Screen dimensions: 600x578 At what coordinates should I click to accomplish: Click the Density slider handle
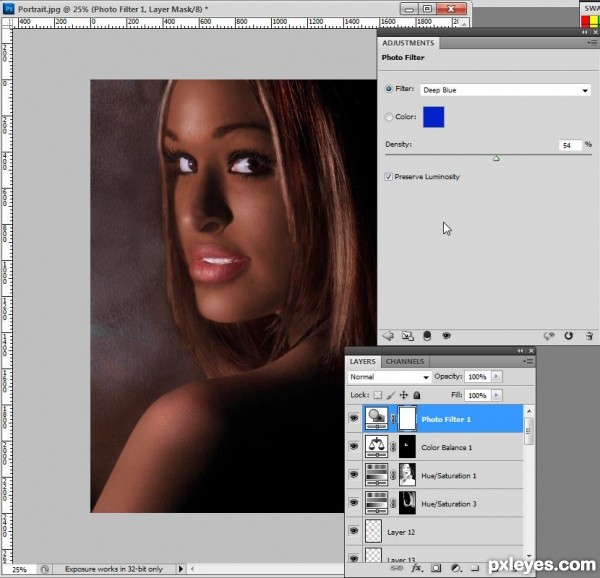(496, 158)
